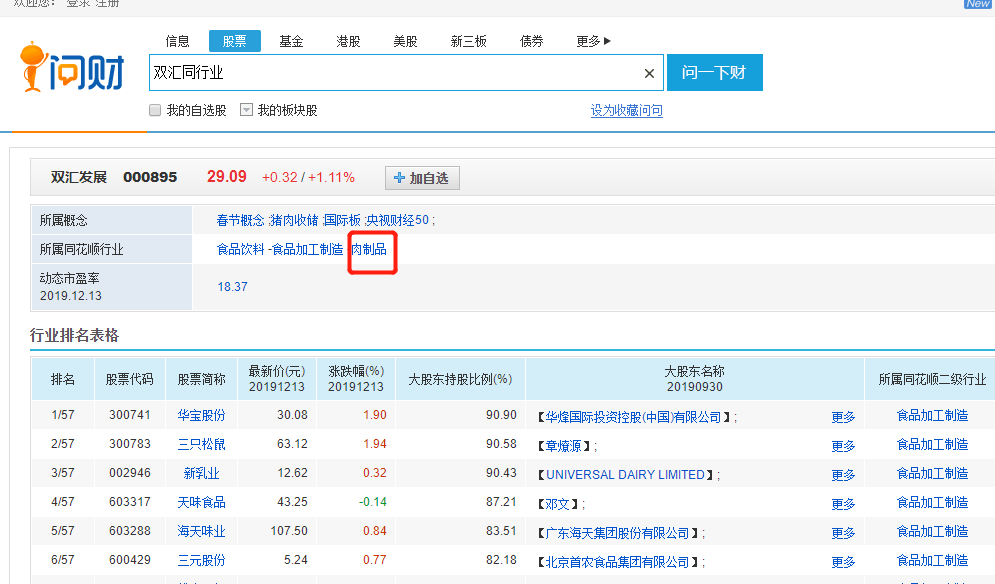This screenshot has height=584, width=995.
Task: Sort by the 涨跌幅(%) column header
Action: [356, 379]
